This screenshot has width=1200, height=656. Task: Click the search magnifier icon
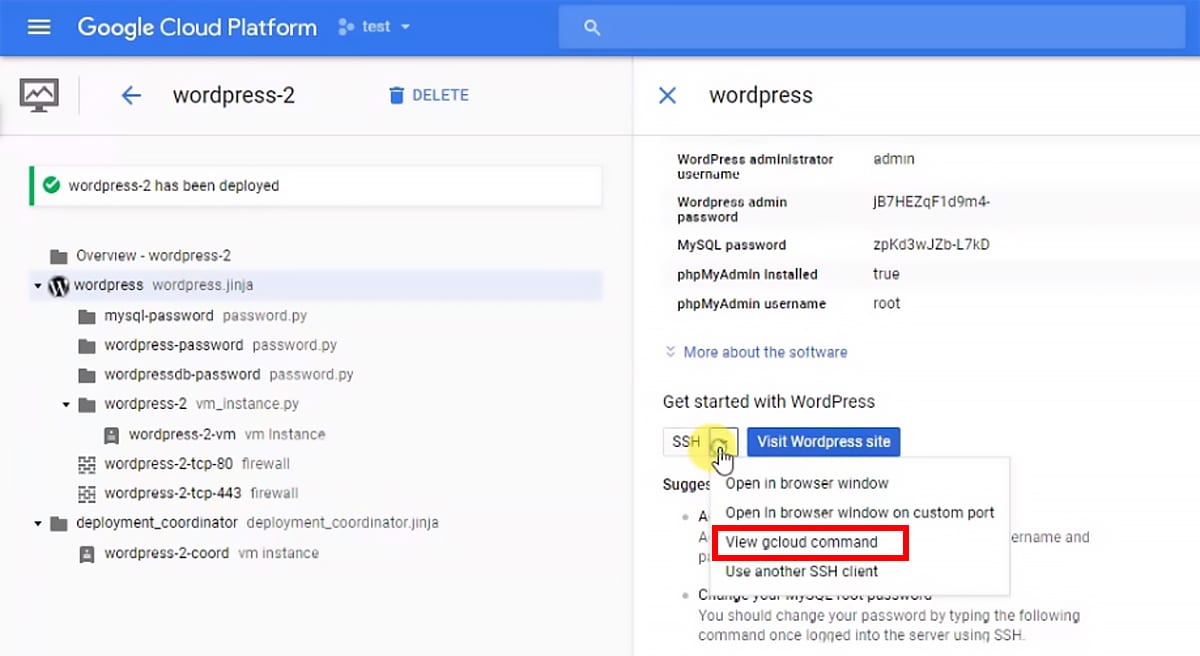[x=592, y=28]
